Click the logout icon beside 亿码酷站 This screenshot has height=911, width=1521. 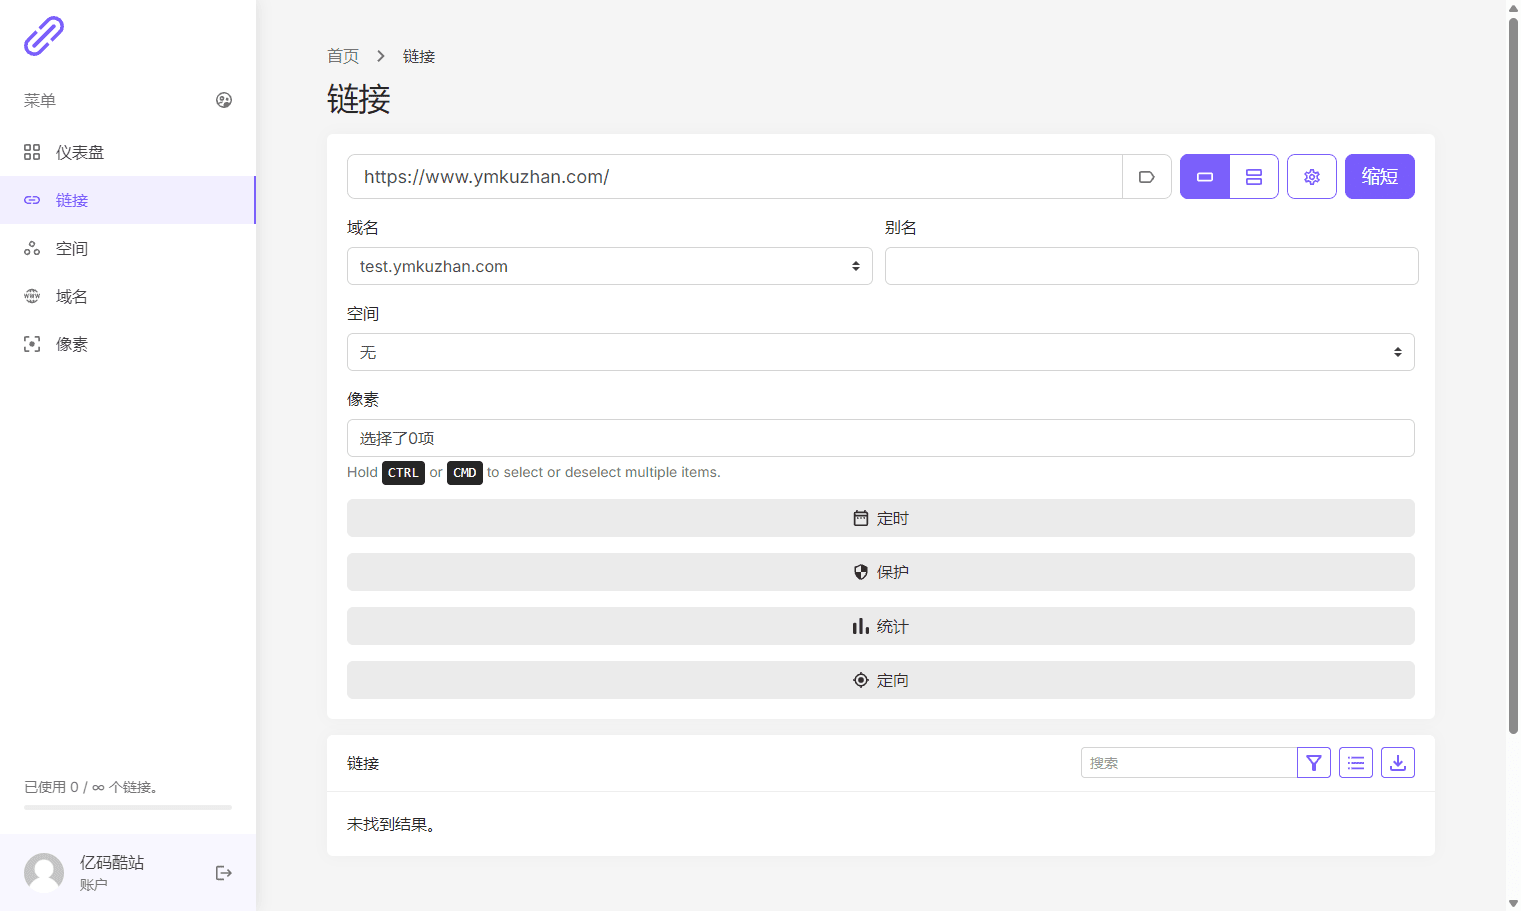pos(224,873)
